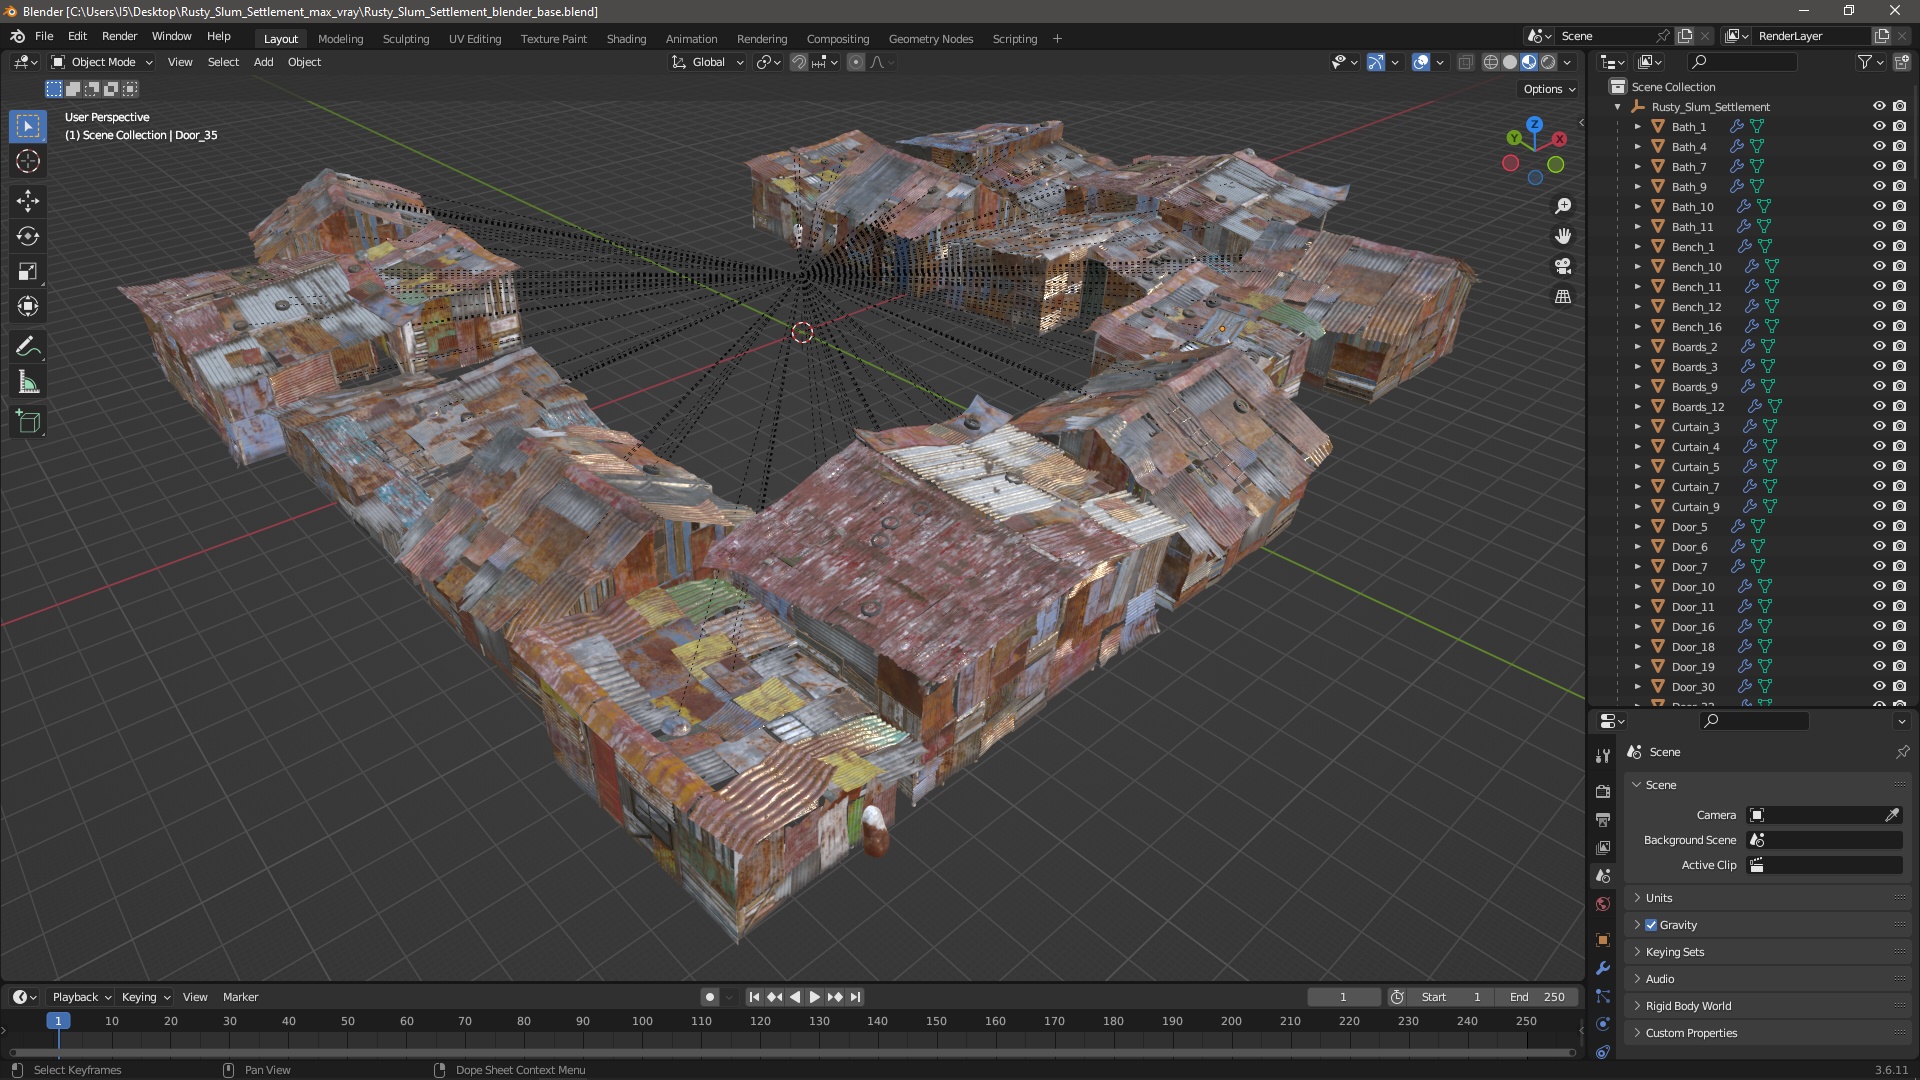Open the Render properties tab
Screen dimensions: 1920x1080
pyautogui.click(x=1603, y=791)
